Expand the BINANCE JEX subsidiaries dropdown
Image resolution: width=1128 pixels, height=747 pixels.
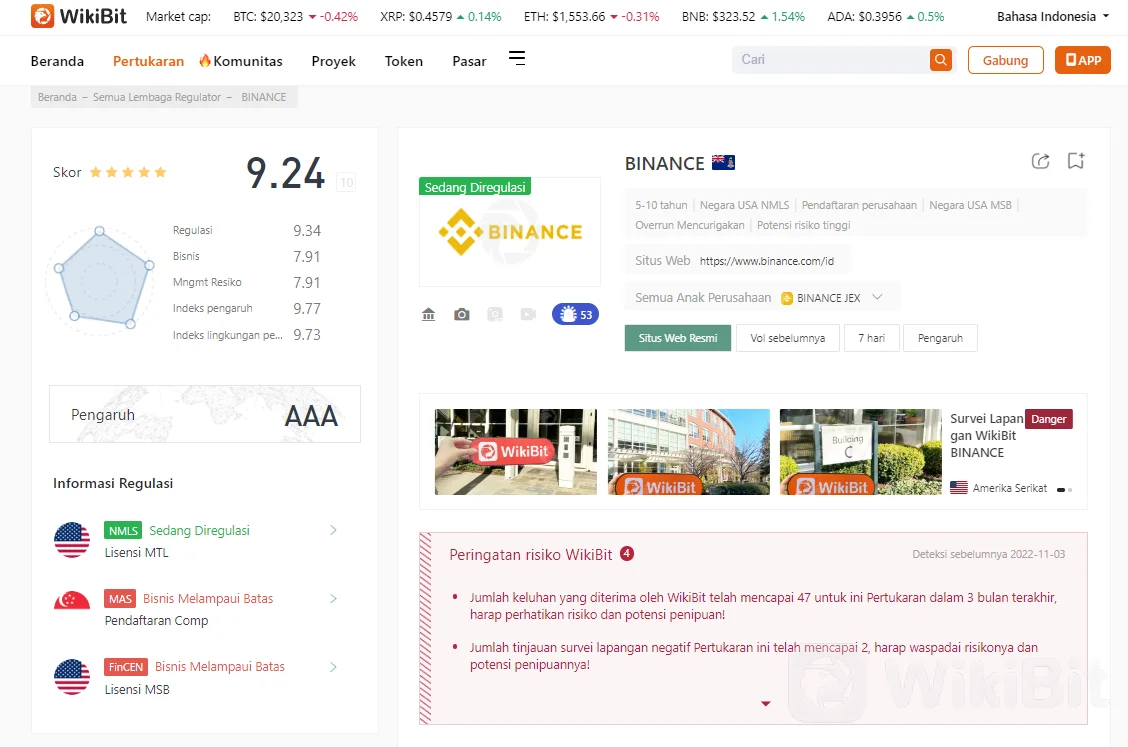[877, 297]
